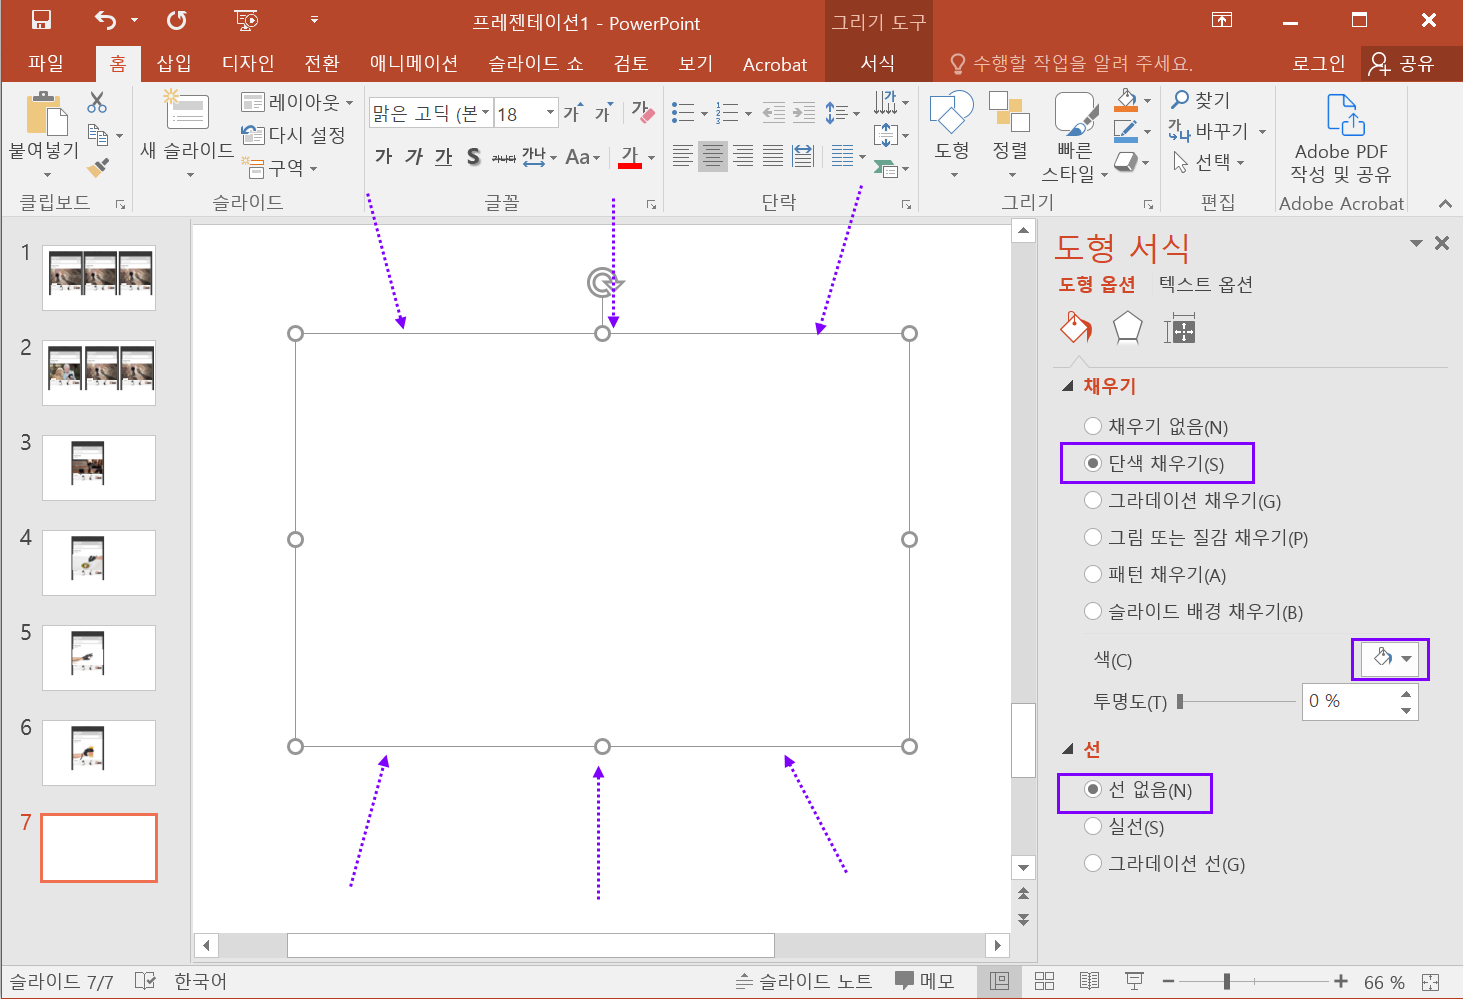Justify paragraph text

[773, 157]
